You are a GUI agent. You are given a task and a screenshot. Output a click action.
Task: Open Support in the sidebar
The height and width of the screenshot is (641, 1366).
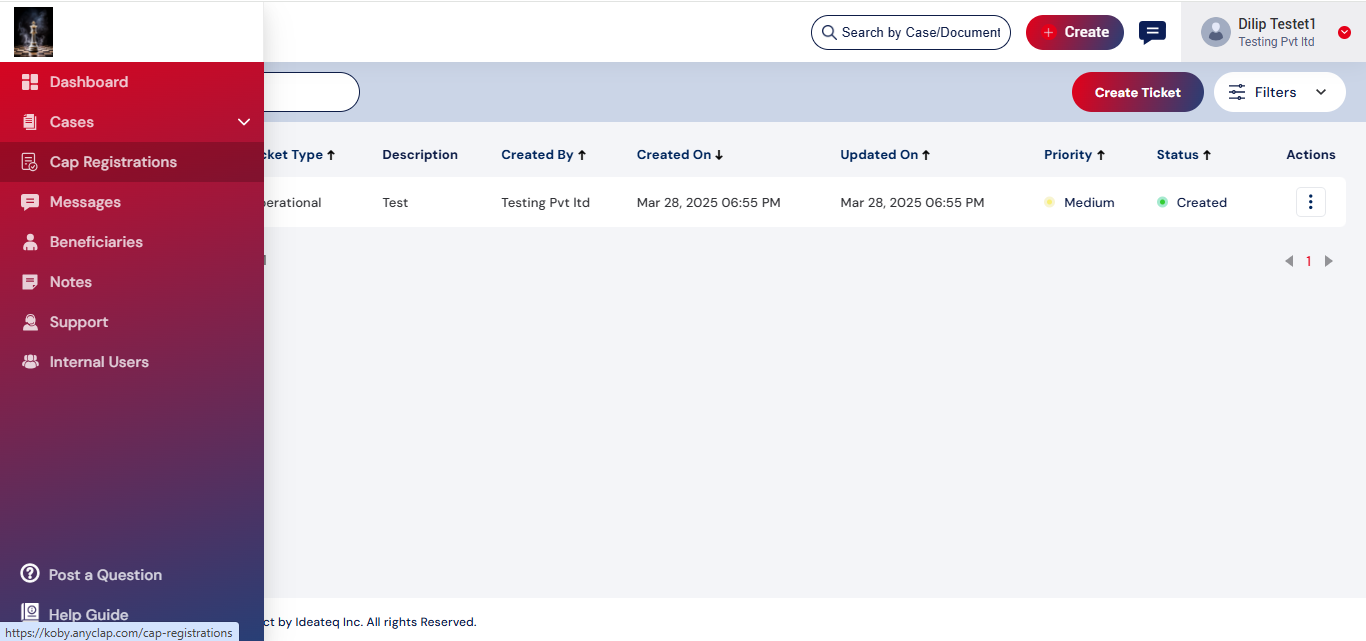click(132, 322)
